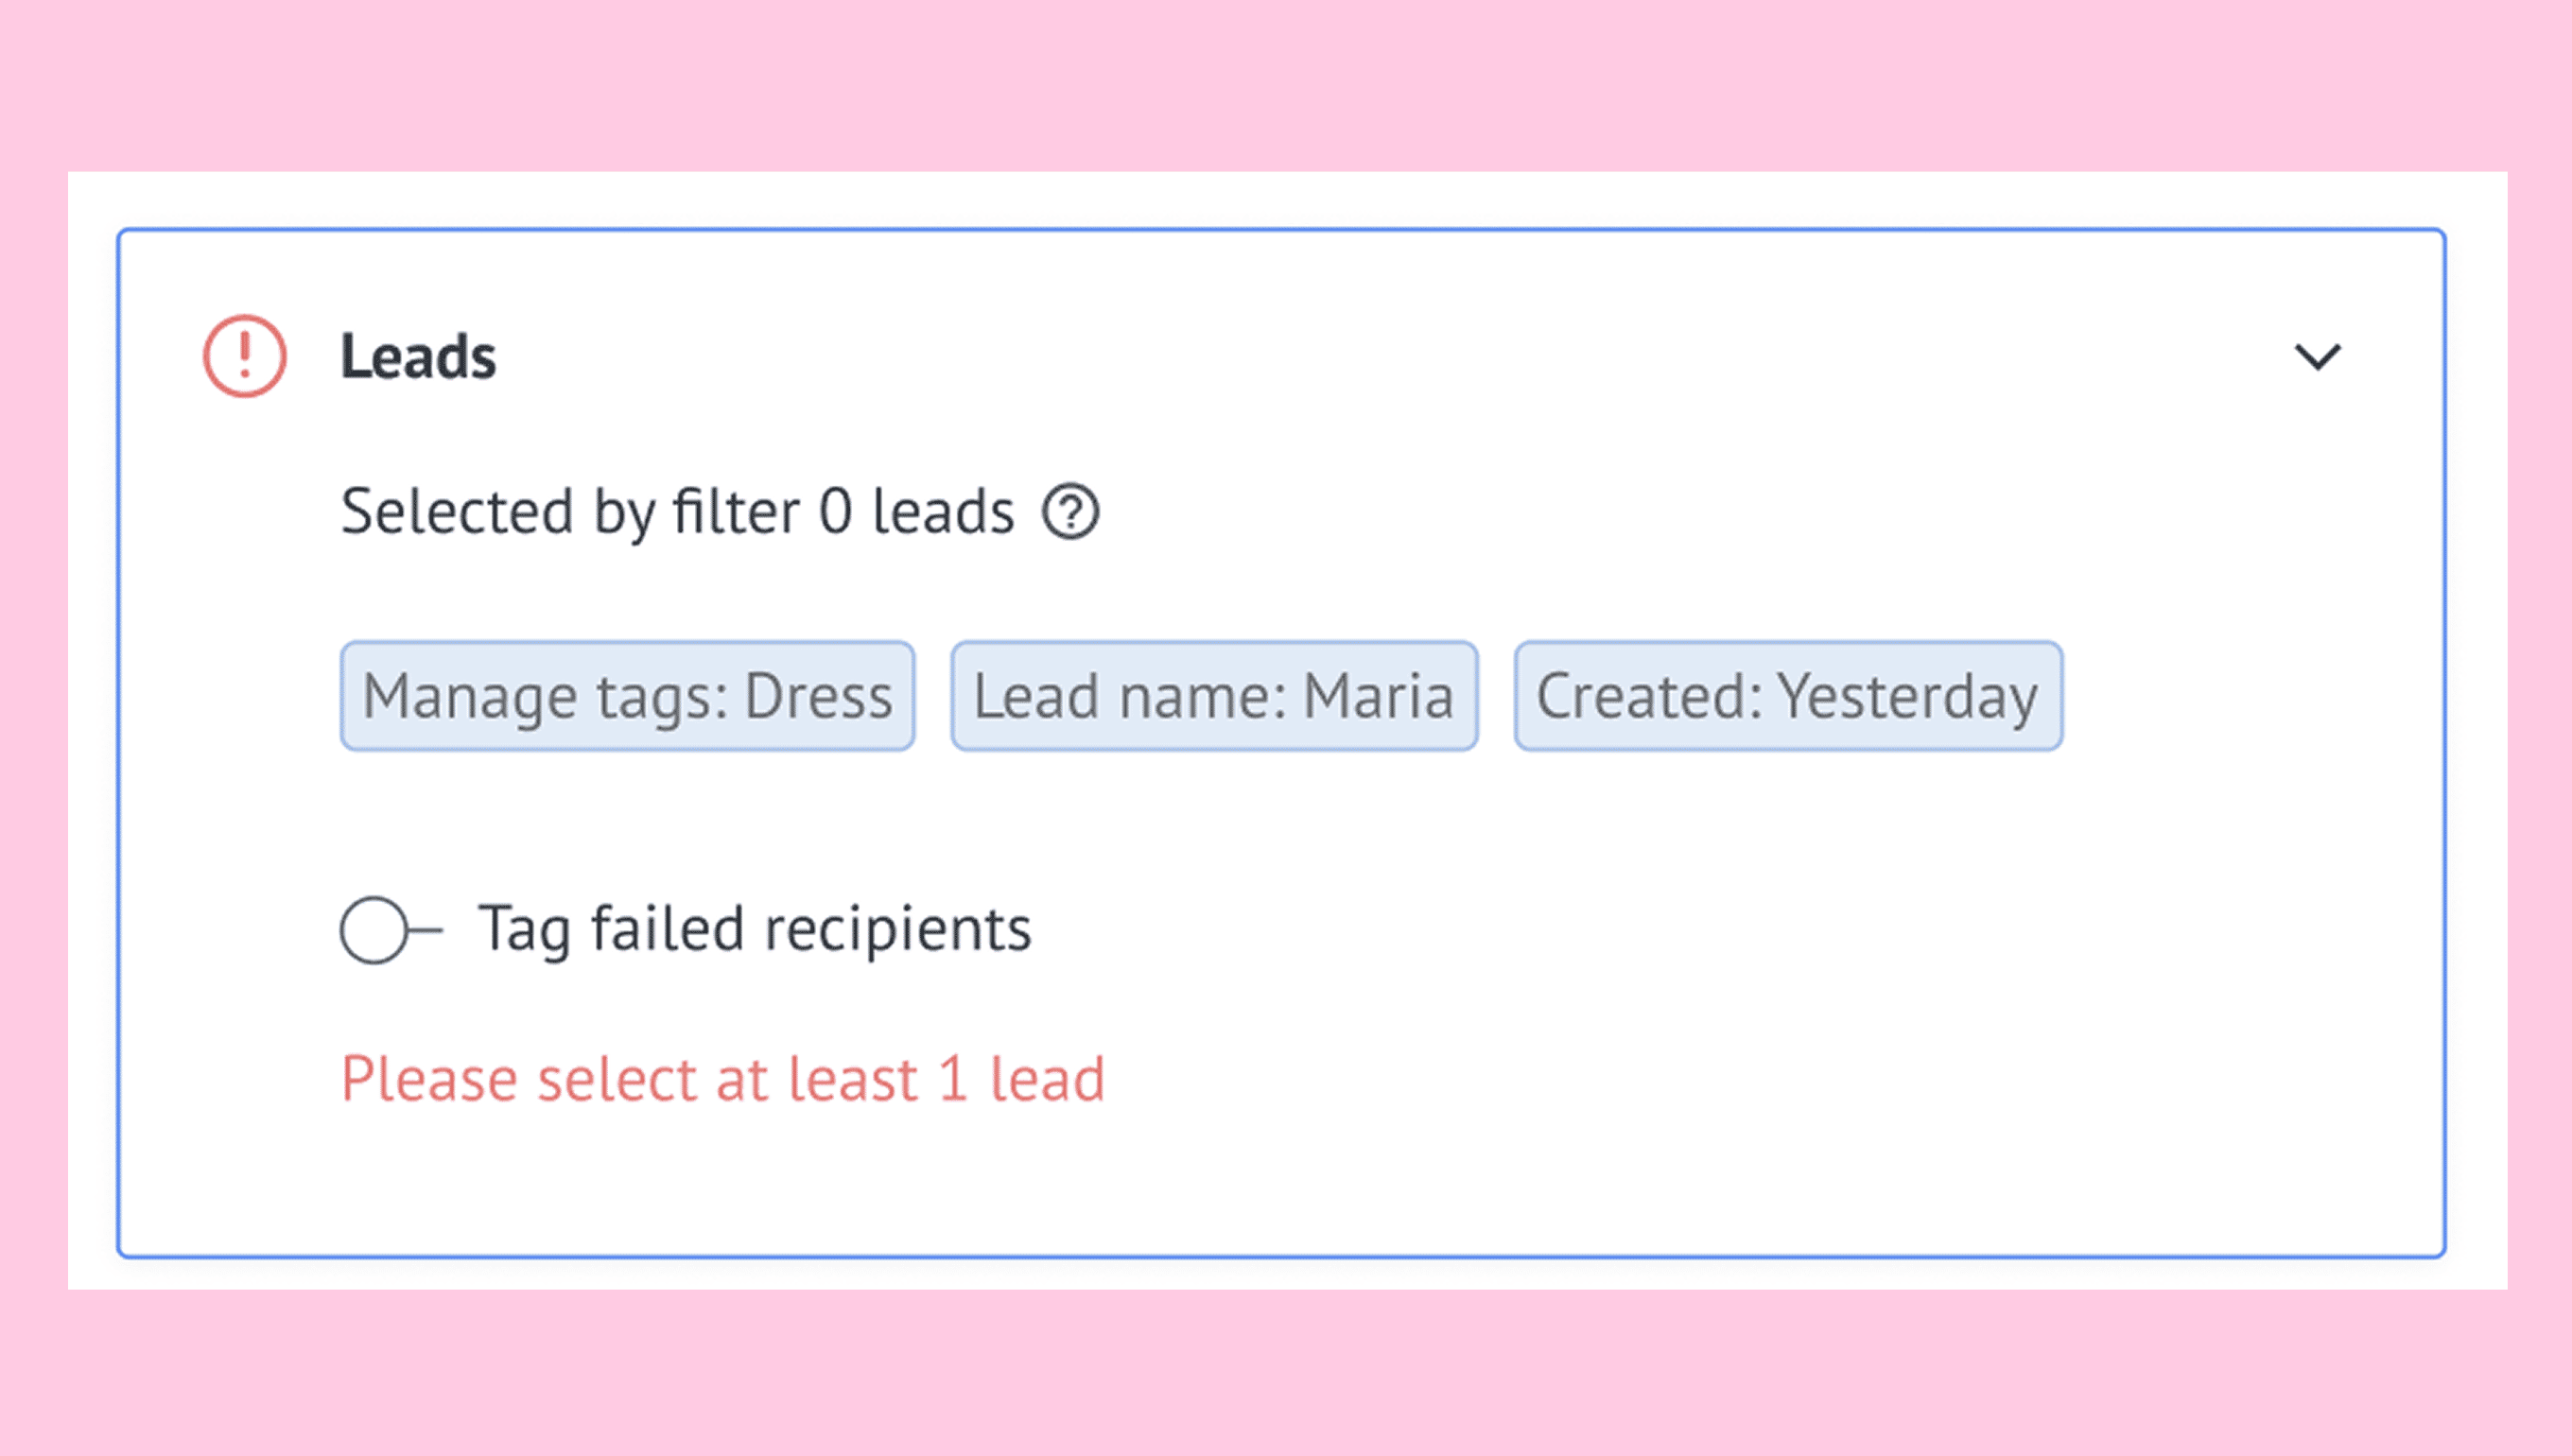Edit the Dress tag filter
This screenshot has height=1456, width=2572.
click(x=628, y=696)
